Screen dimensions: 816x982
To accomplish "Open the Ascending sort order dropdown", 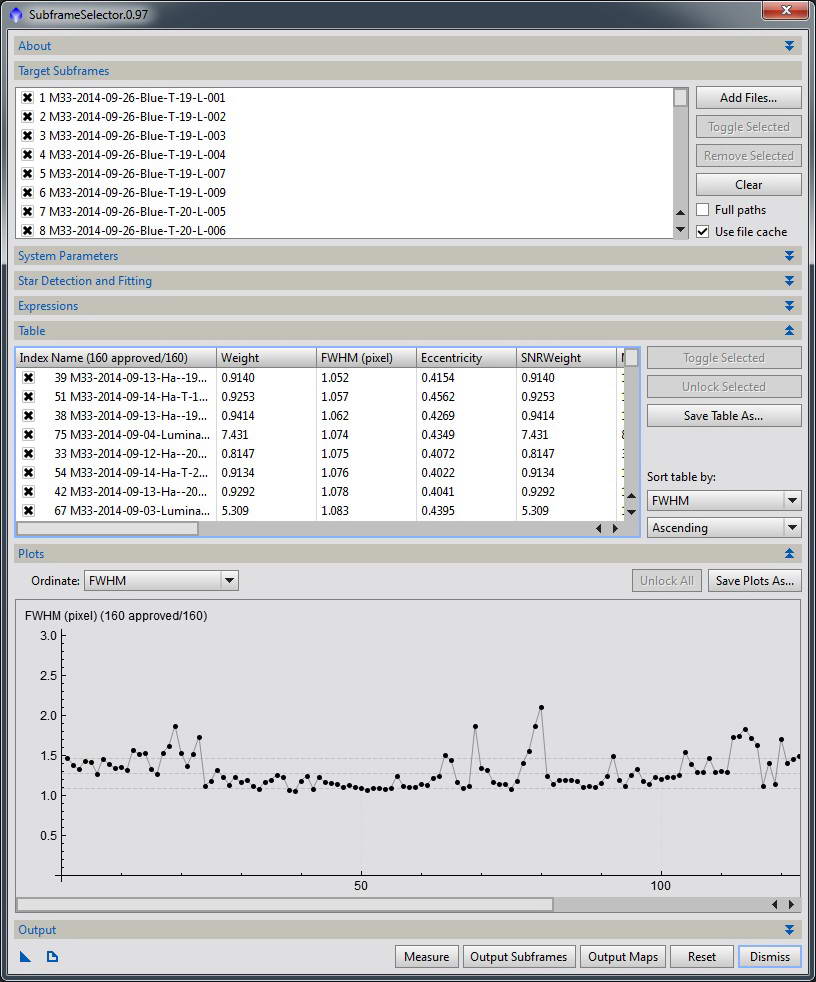I will [724, 527].
